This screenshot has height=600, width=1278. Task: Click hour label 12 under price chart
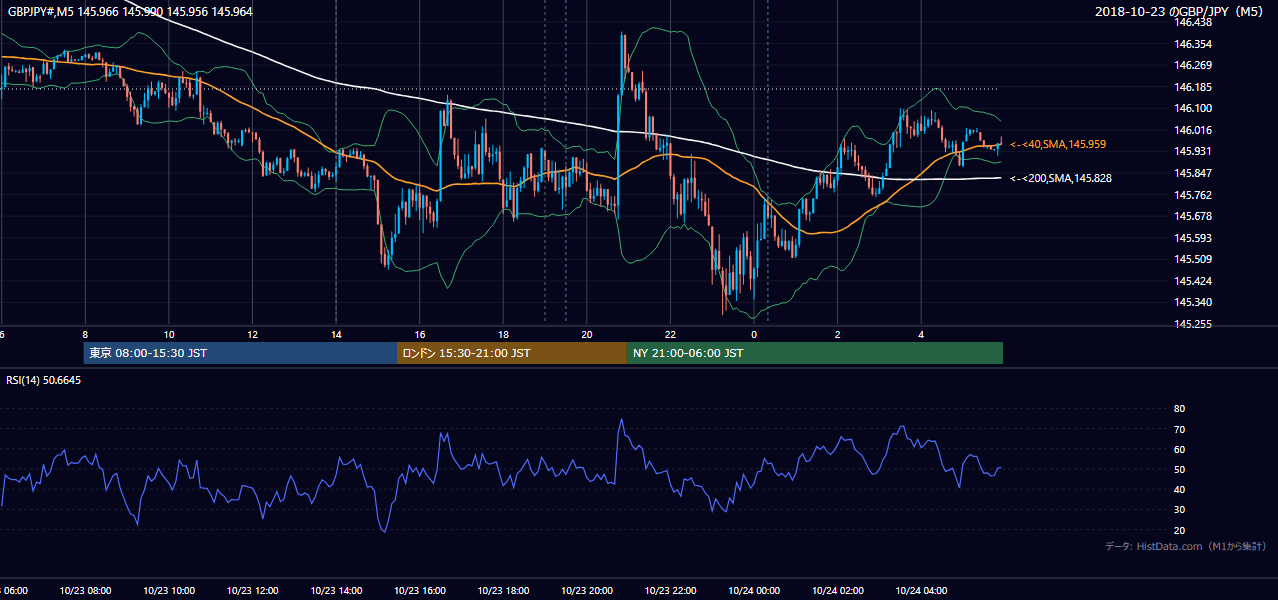[252, 335]
